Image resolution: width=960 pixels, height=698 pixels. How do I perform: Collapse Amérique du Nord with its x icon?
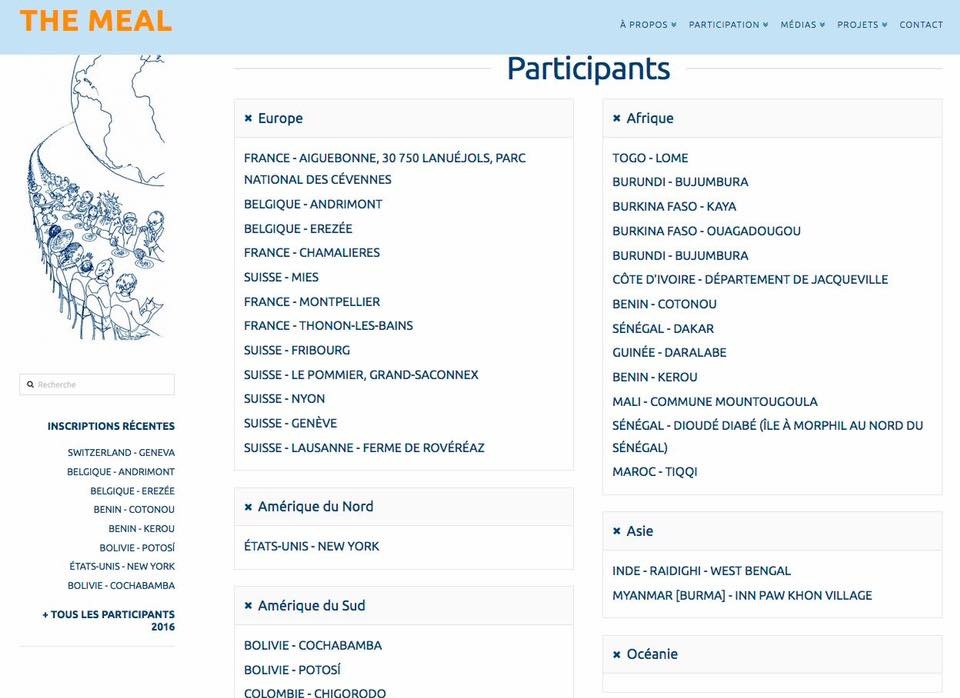(x=248, y=507)
